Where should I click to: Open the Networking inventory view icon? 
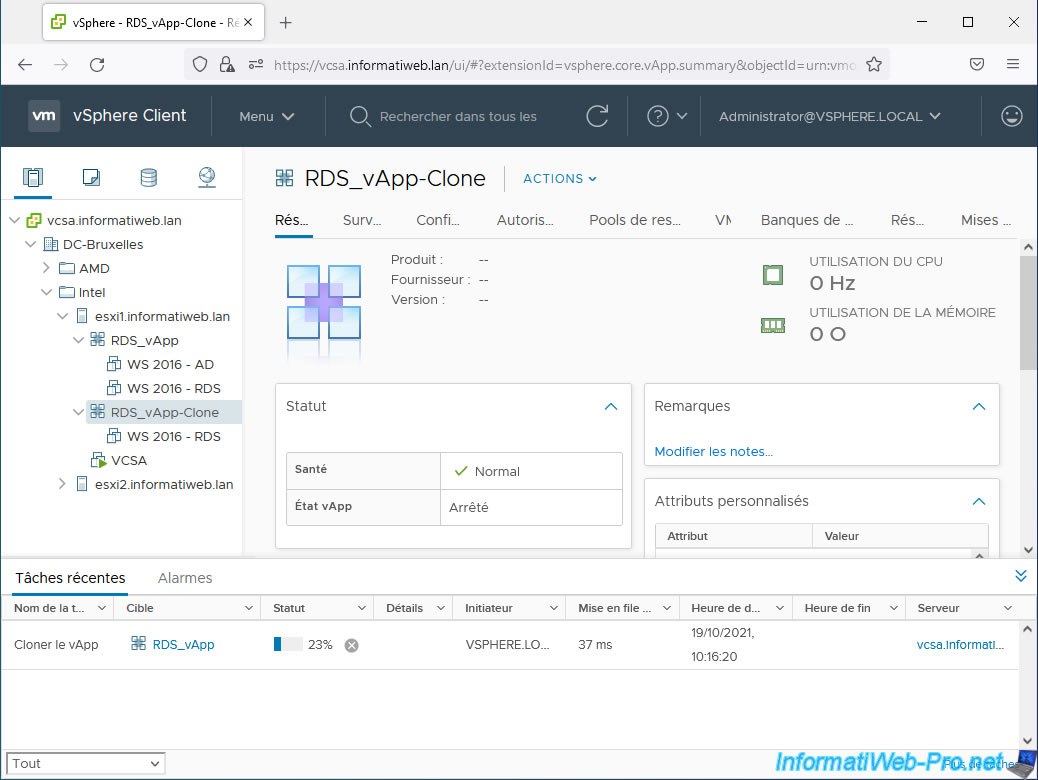pos(207,178)
